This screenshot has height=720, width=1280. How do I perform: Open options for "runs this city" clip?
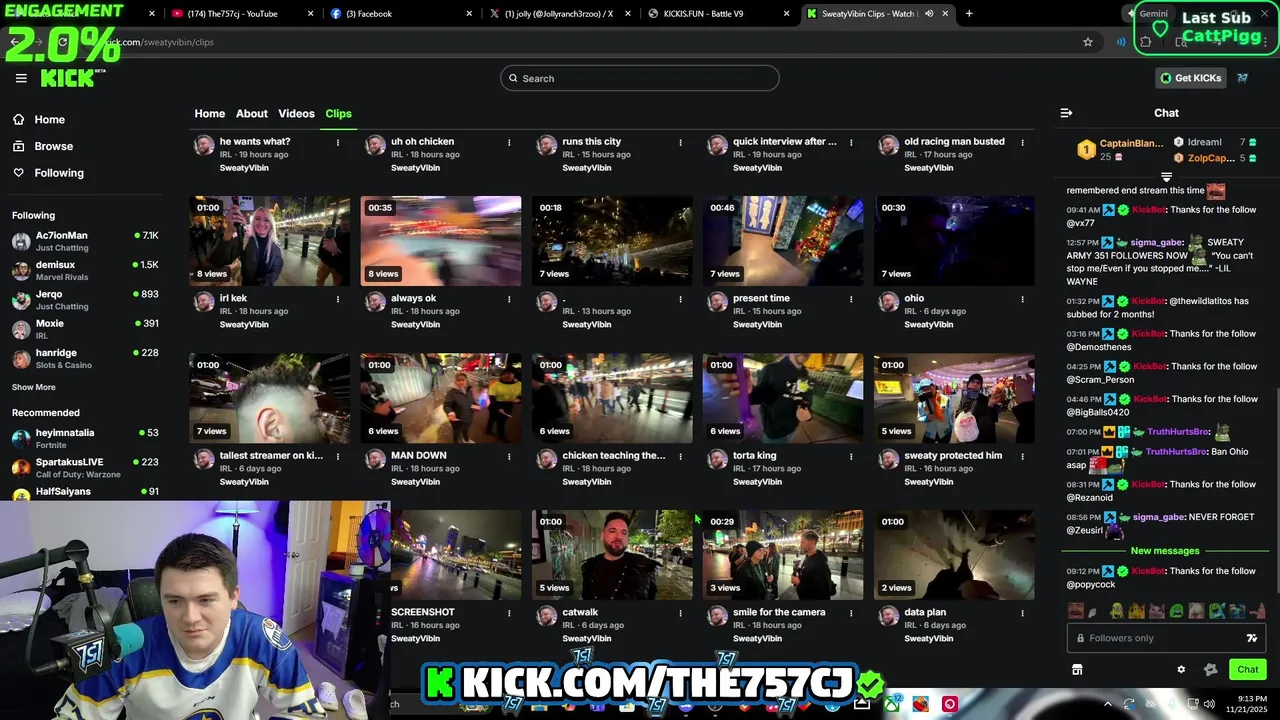click(680, 142)
